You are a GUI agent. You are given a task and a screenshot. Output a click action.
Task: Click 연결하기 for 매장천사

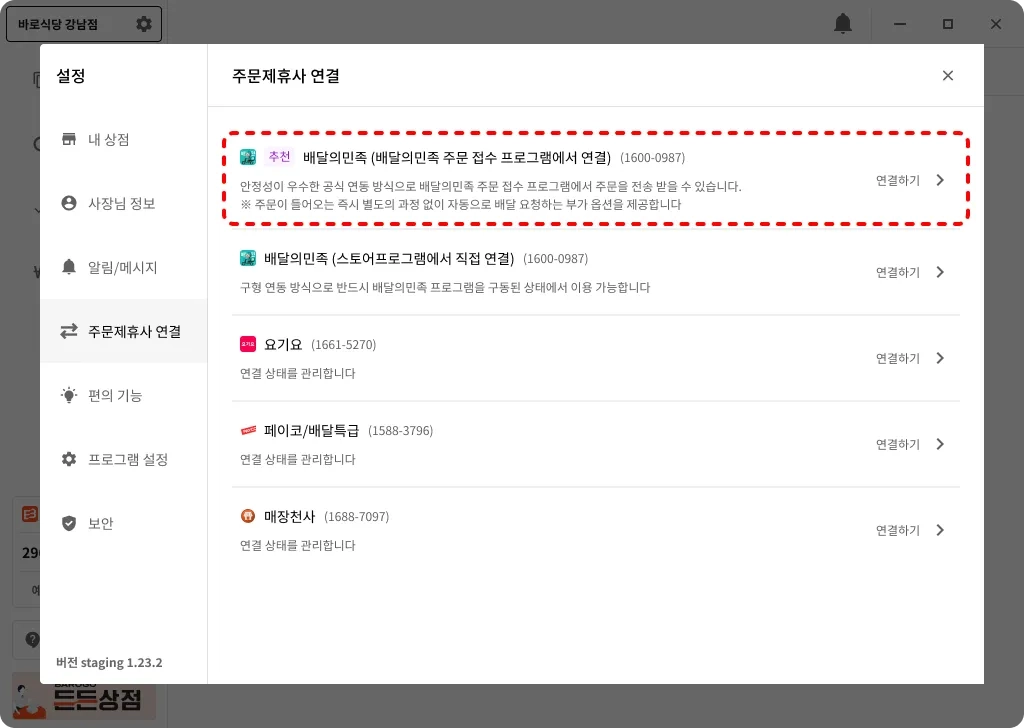click(x=897, y=530)
